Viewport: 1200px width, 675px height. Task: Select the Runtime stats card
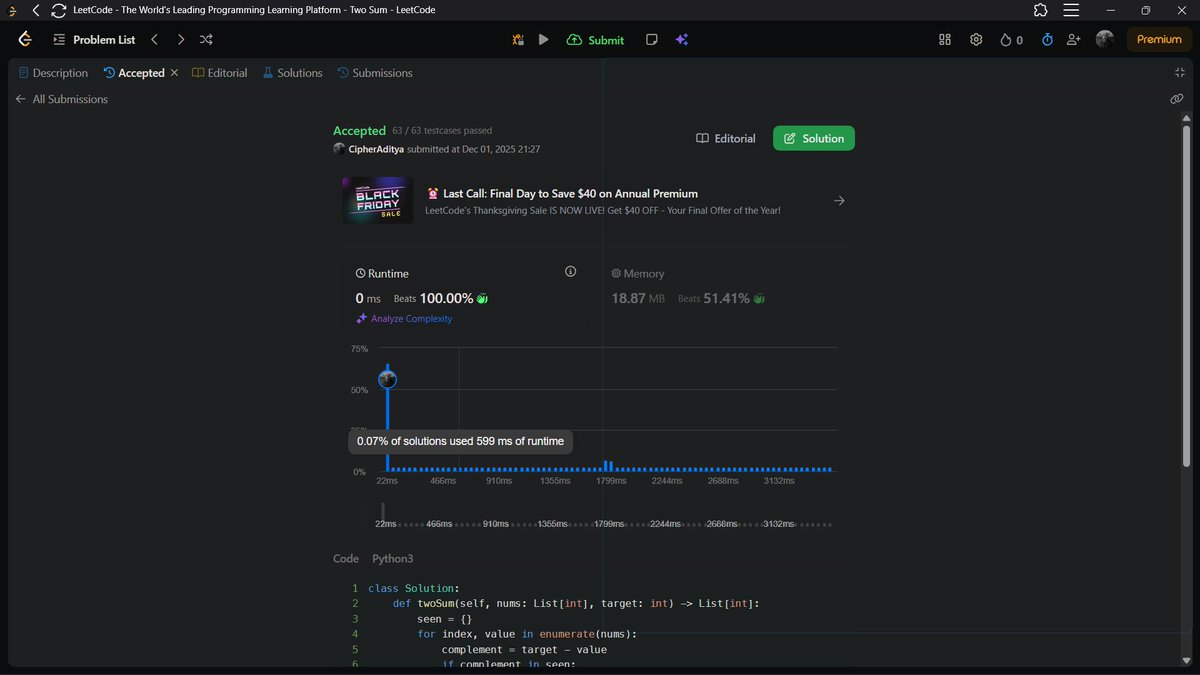click(468, 295)
